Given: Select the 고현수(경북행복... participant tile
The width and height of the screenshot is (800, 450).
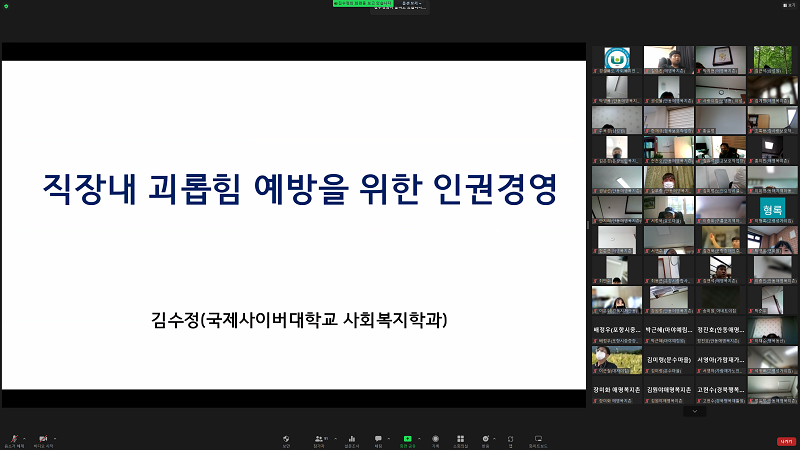Looking at the screenshot, I should pyautogui.click(x=721, y=390).
